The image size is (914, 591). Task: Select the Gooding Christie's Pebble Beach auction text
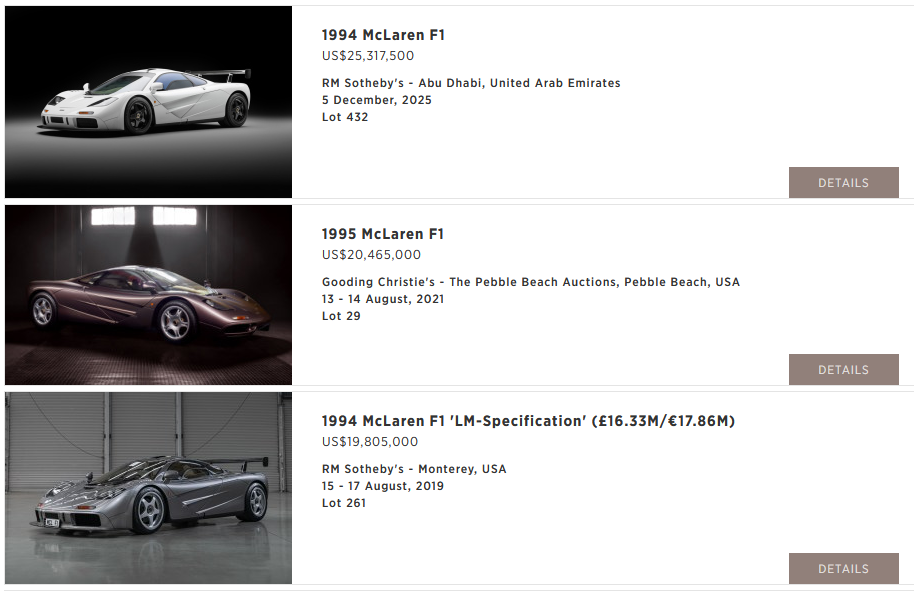pos(531,282)
